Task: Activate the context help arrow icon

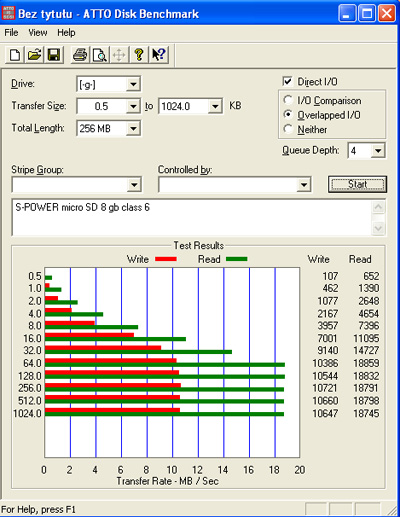Action: tap(159, 55)
